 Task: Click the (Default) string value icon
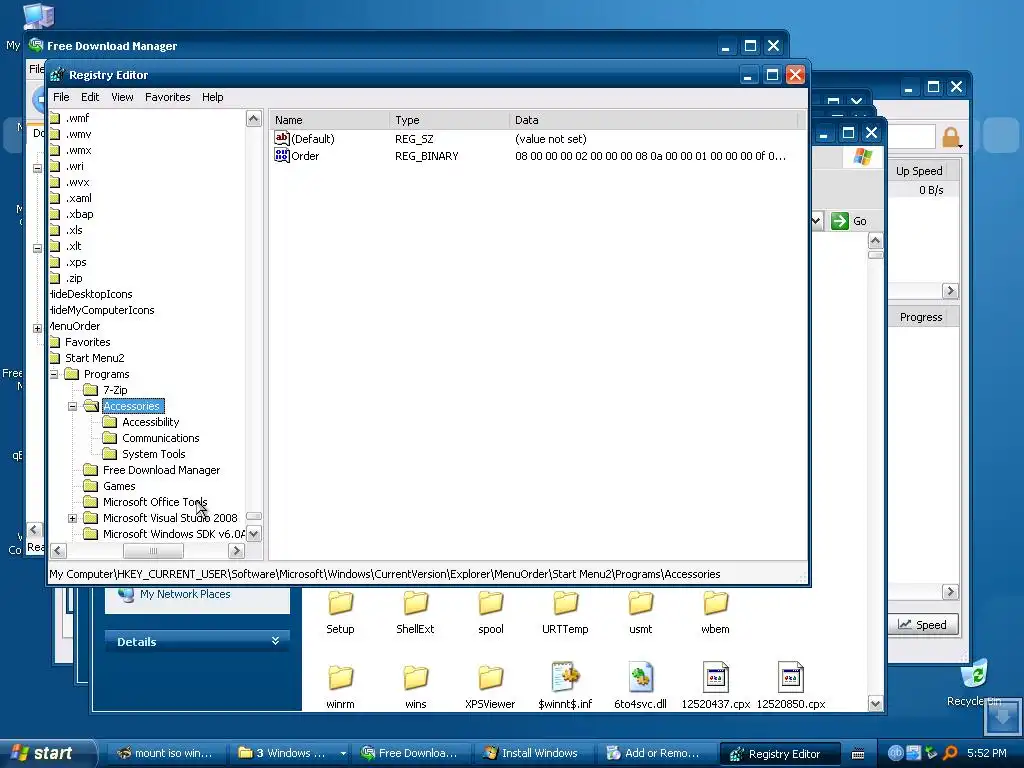click(x=281, y=138)
